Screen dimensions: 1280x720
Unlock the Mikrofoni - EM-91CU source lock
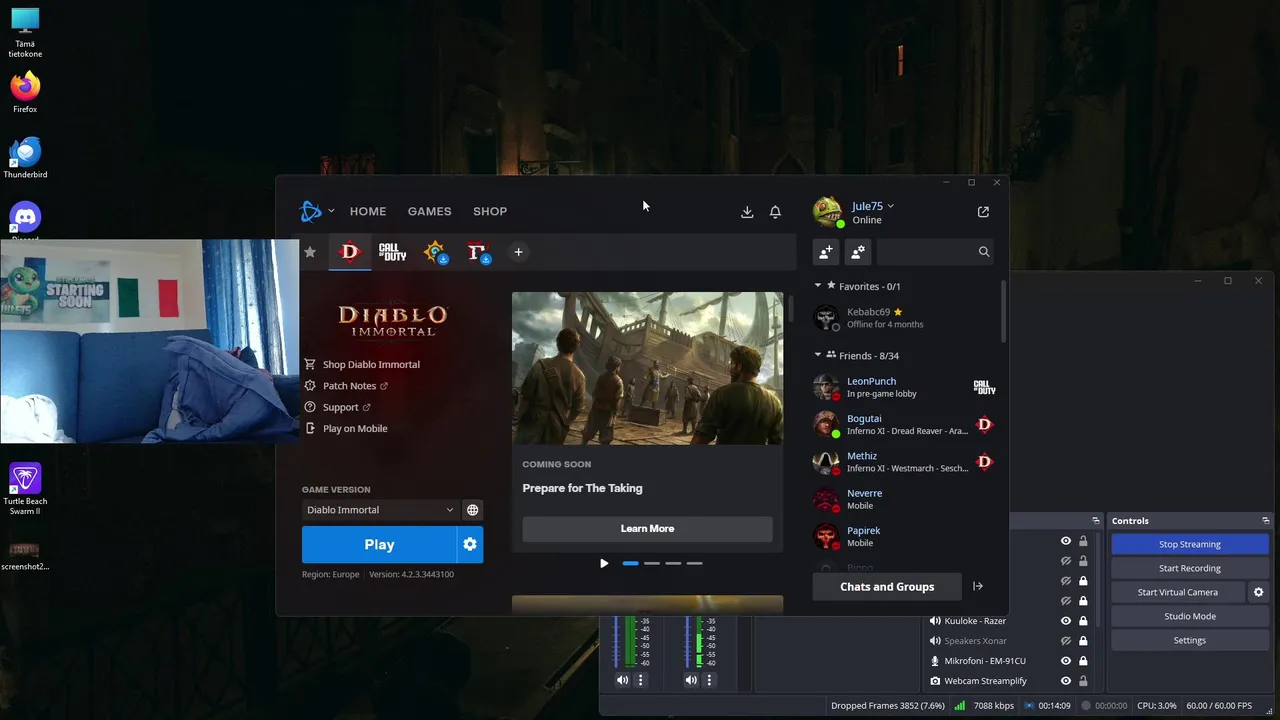pos(1083,661)
